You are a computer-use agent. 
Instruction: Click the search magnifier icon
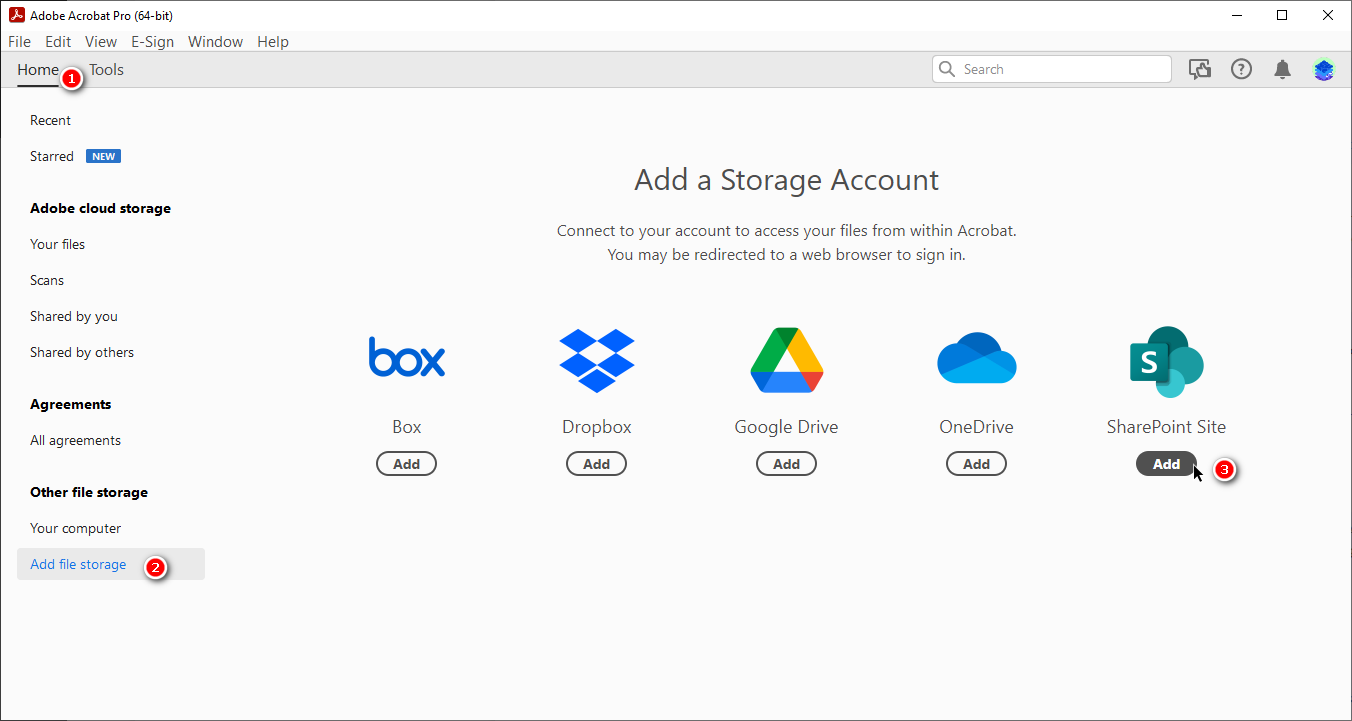click(947, 69)
